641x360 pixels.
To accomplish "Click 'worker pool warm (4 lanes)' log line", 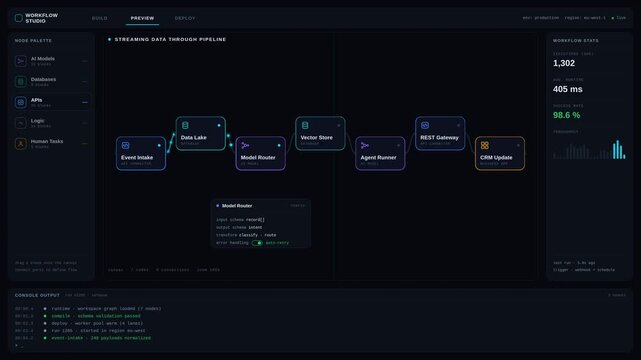I will (97, 323).
